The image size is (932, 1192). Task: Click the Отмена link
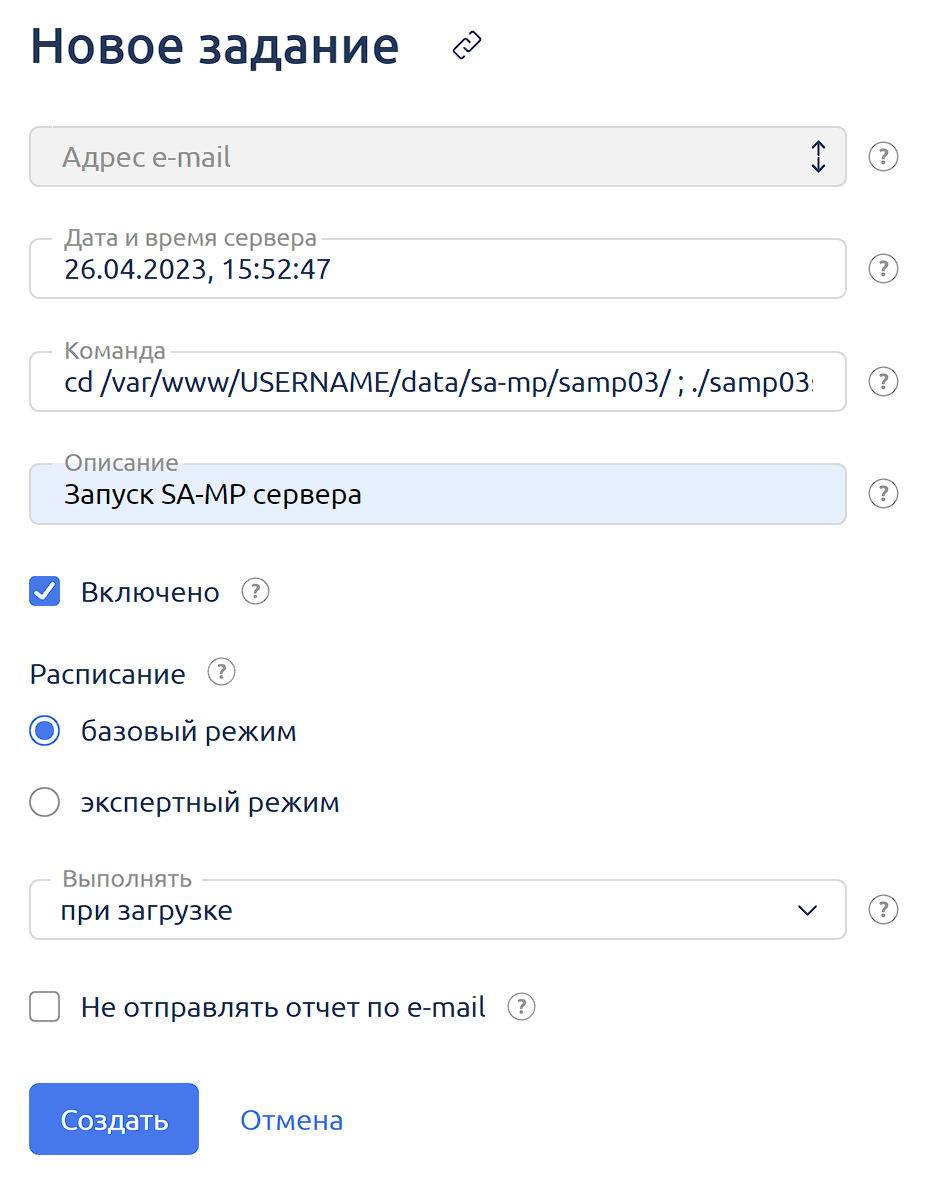click(x=291, y=1120)
